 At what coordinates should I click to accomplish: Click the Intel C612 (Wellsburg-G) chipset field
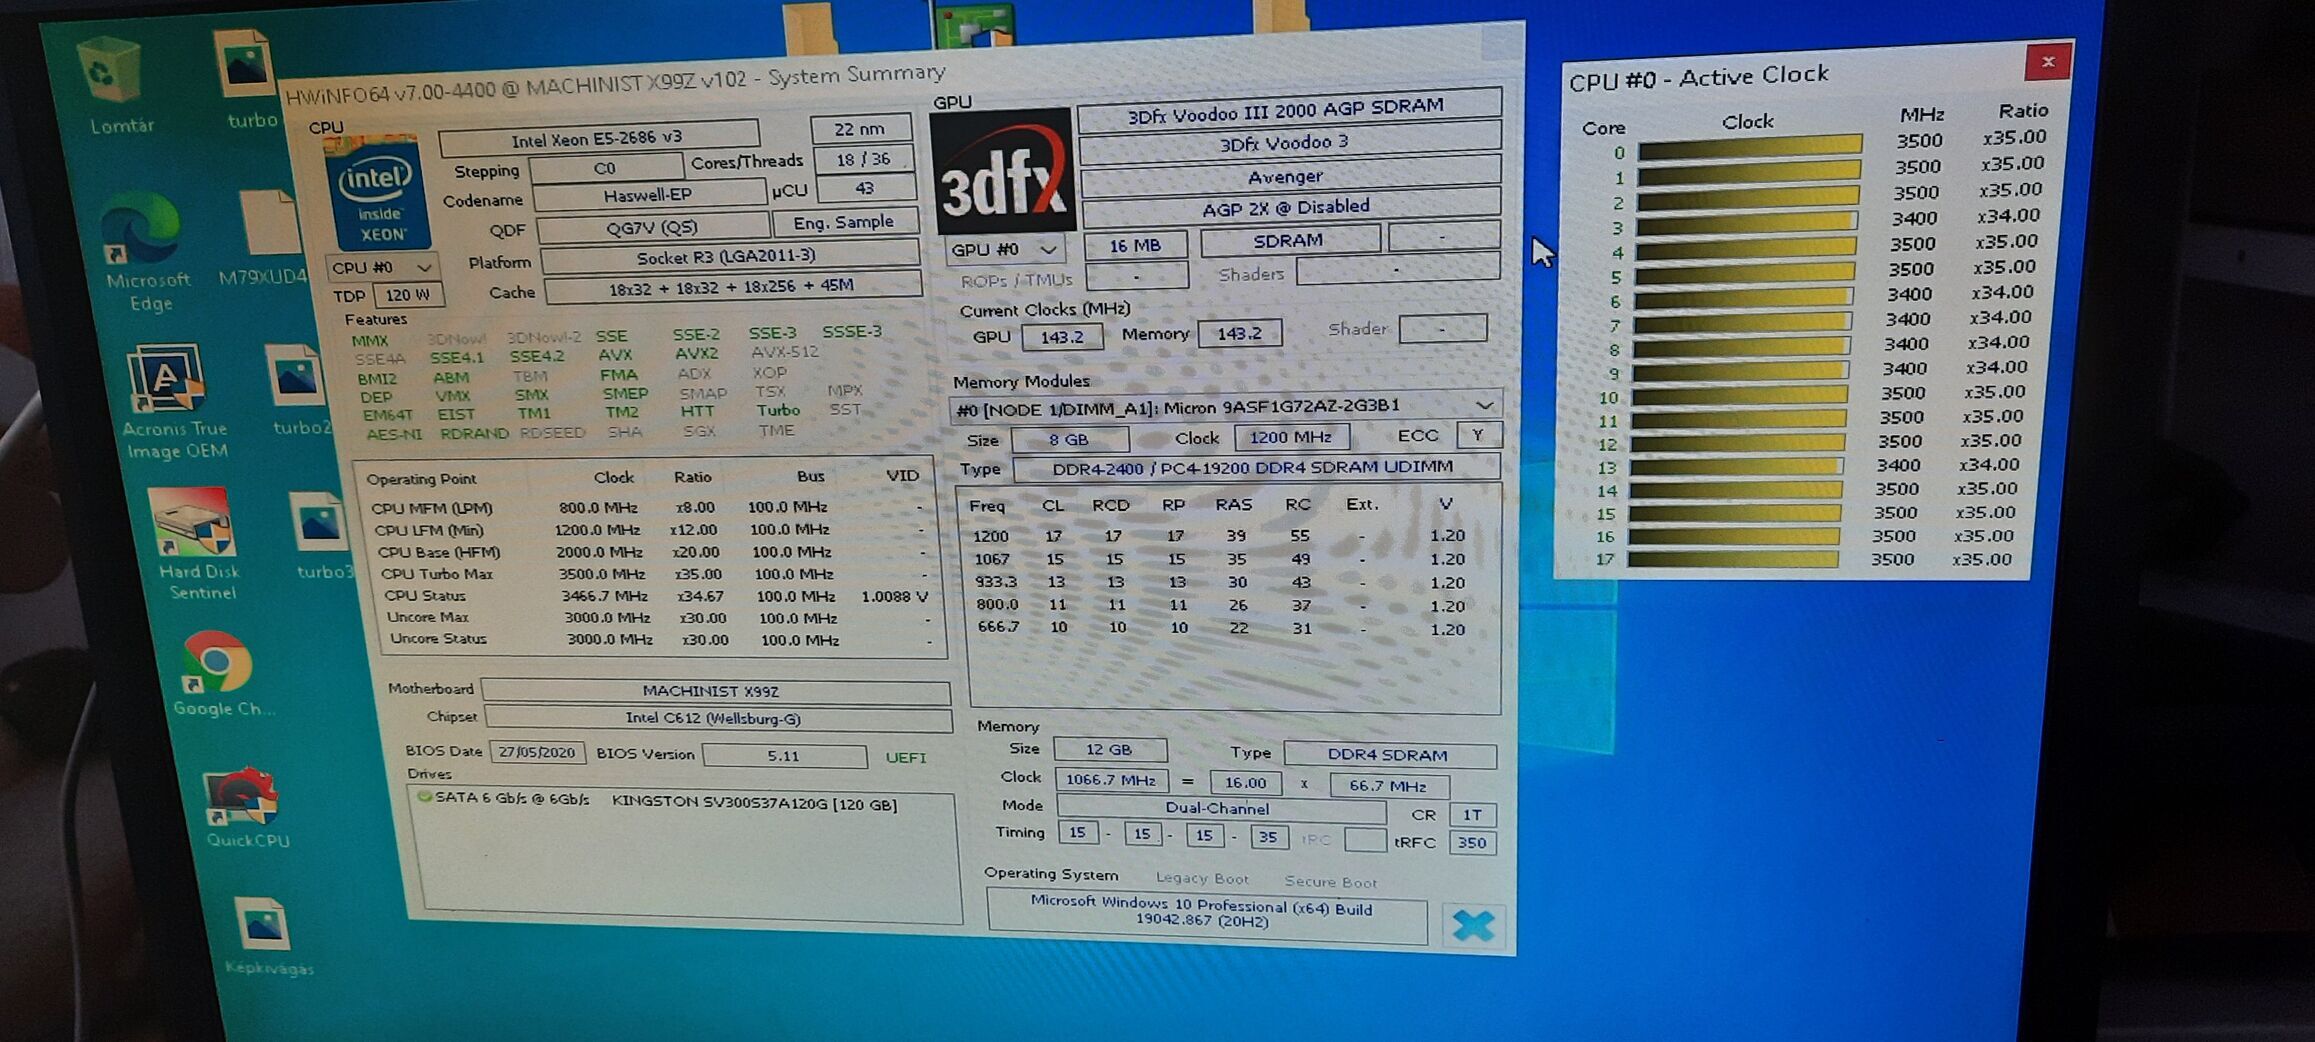(717, 719)
